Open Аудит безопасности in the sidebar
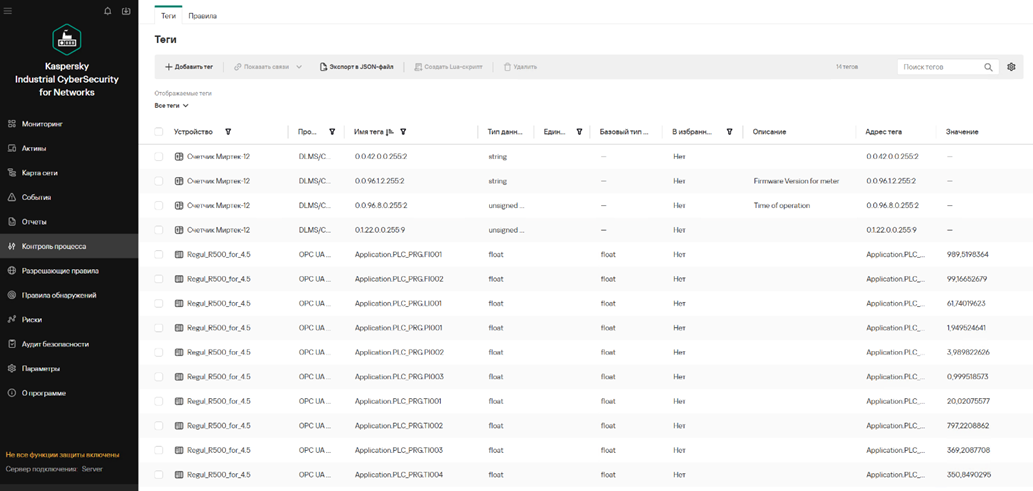This screenshot has height=491, width=1033. pos(55,344)
